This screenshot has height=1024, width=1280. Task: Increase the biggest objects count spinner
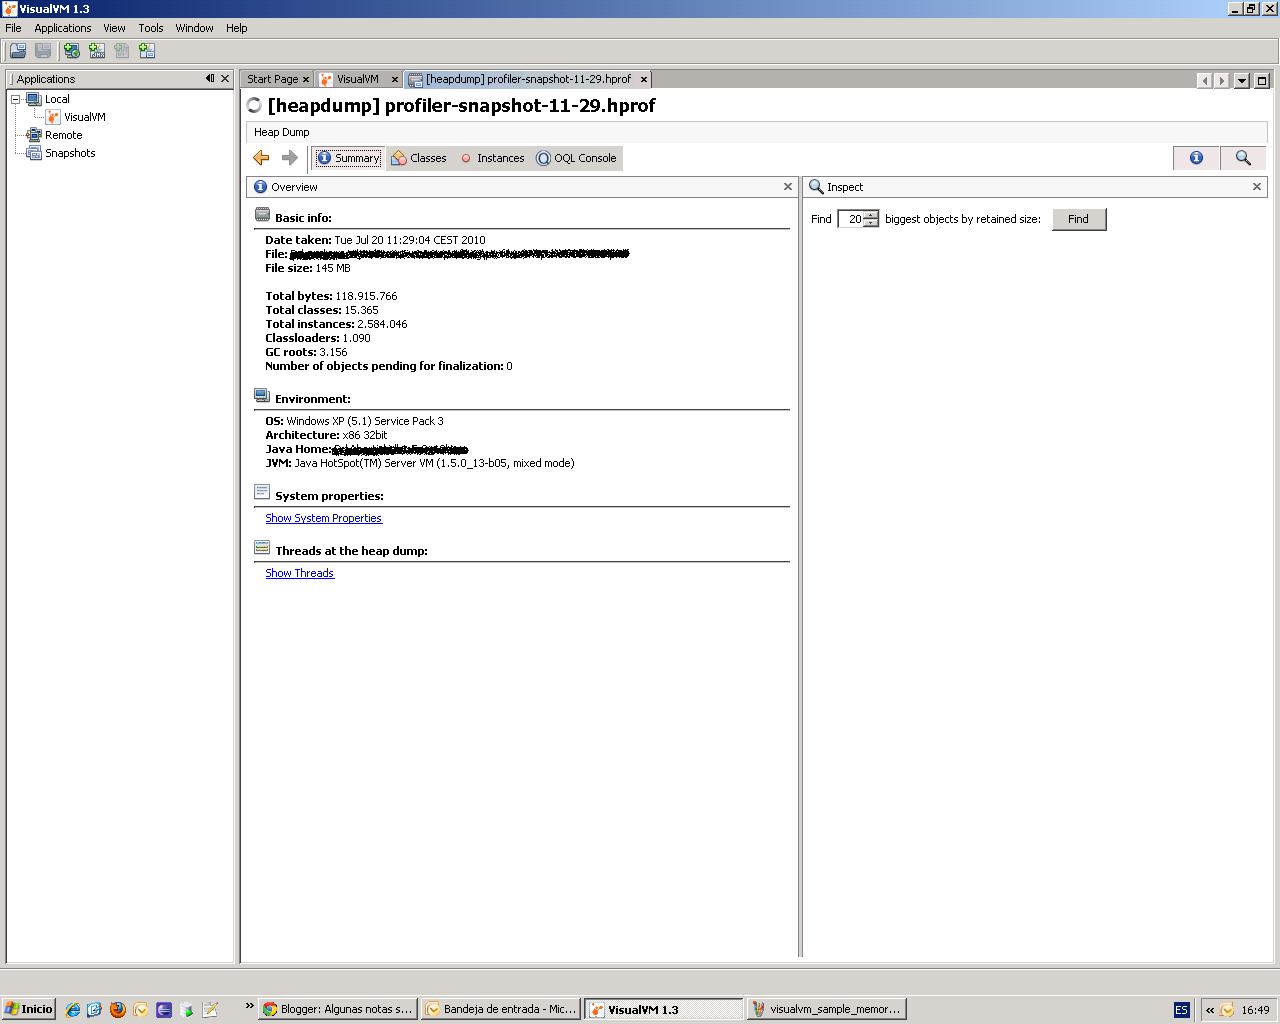pyautogui.click(x=871, y=215)
